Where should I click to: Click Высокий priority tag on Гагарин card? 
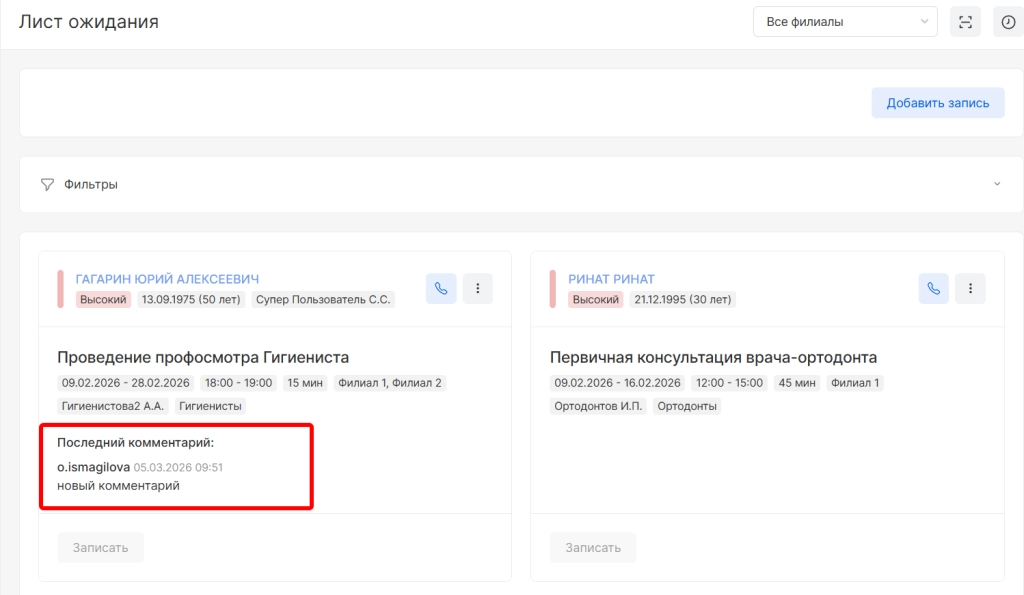103,299
